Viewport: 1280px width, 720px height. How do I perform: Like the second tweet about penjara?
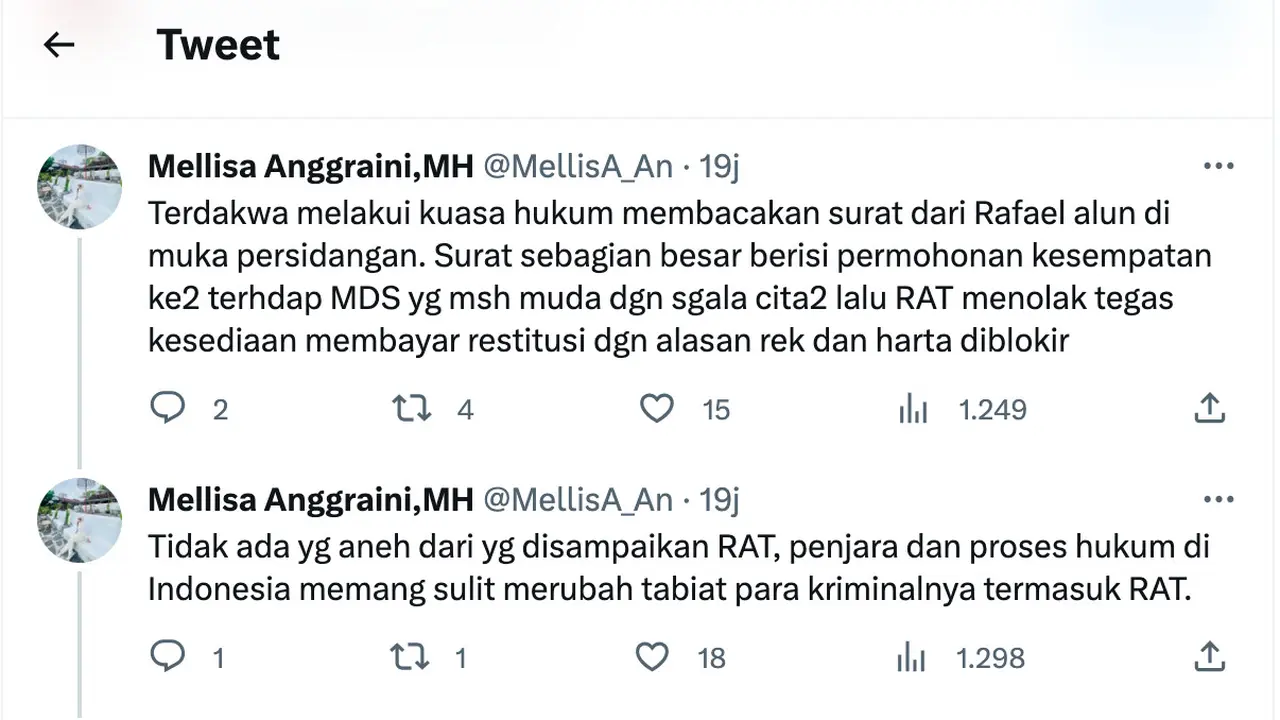point(652,657)
